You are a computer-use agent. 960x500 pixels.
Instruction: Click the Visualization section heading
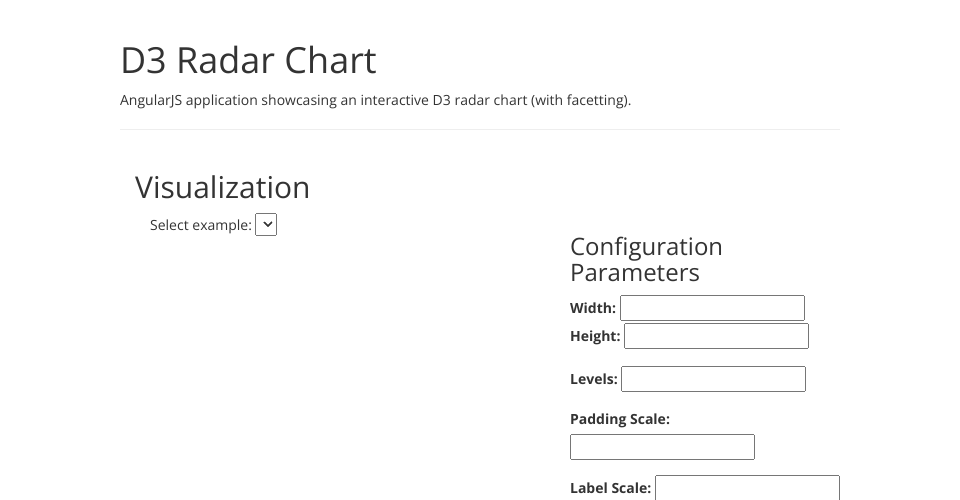pos(222,187)
